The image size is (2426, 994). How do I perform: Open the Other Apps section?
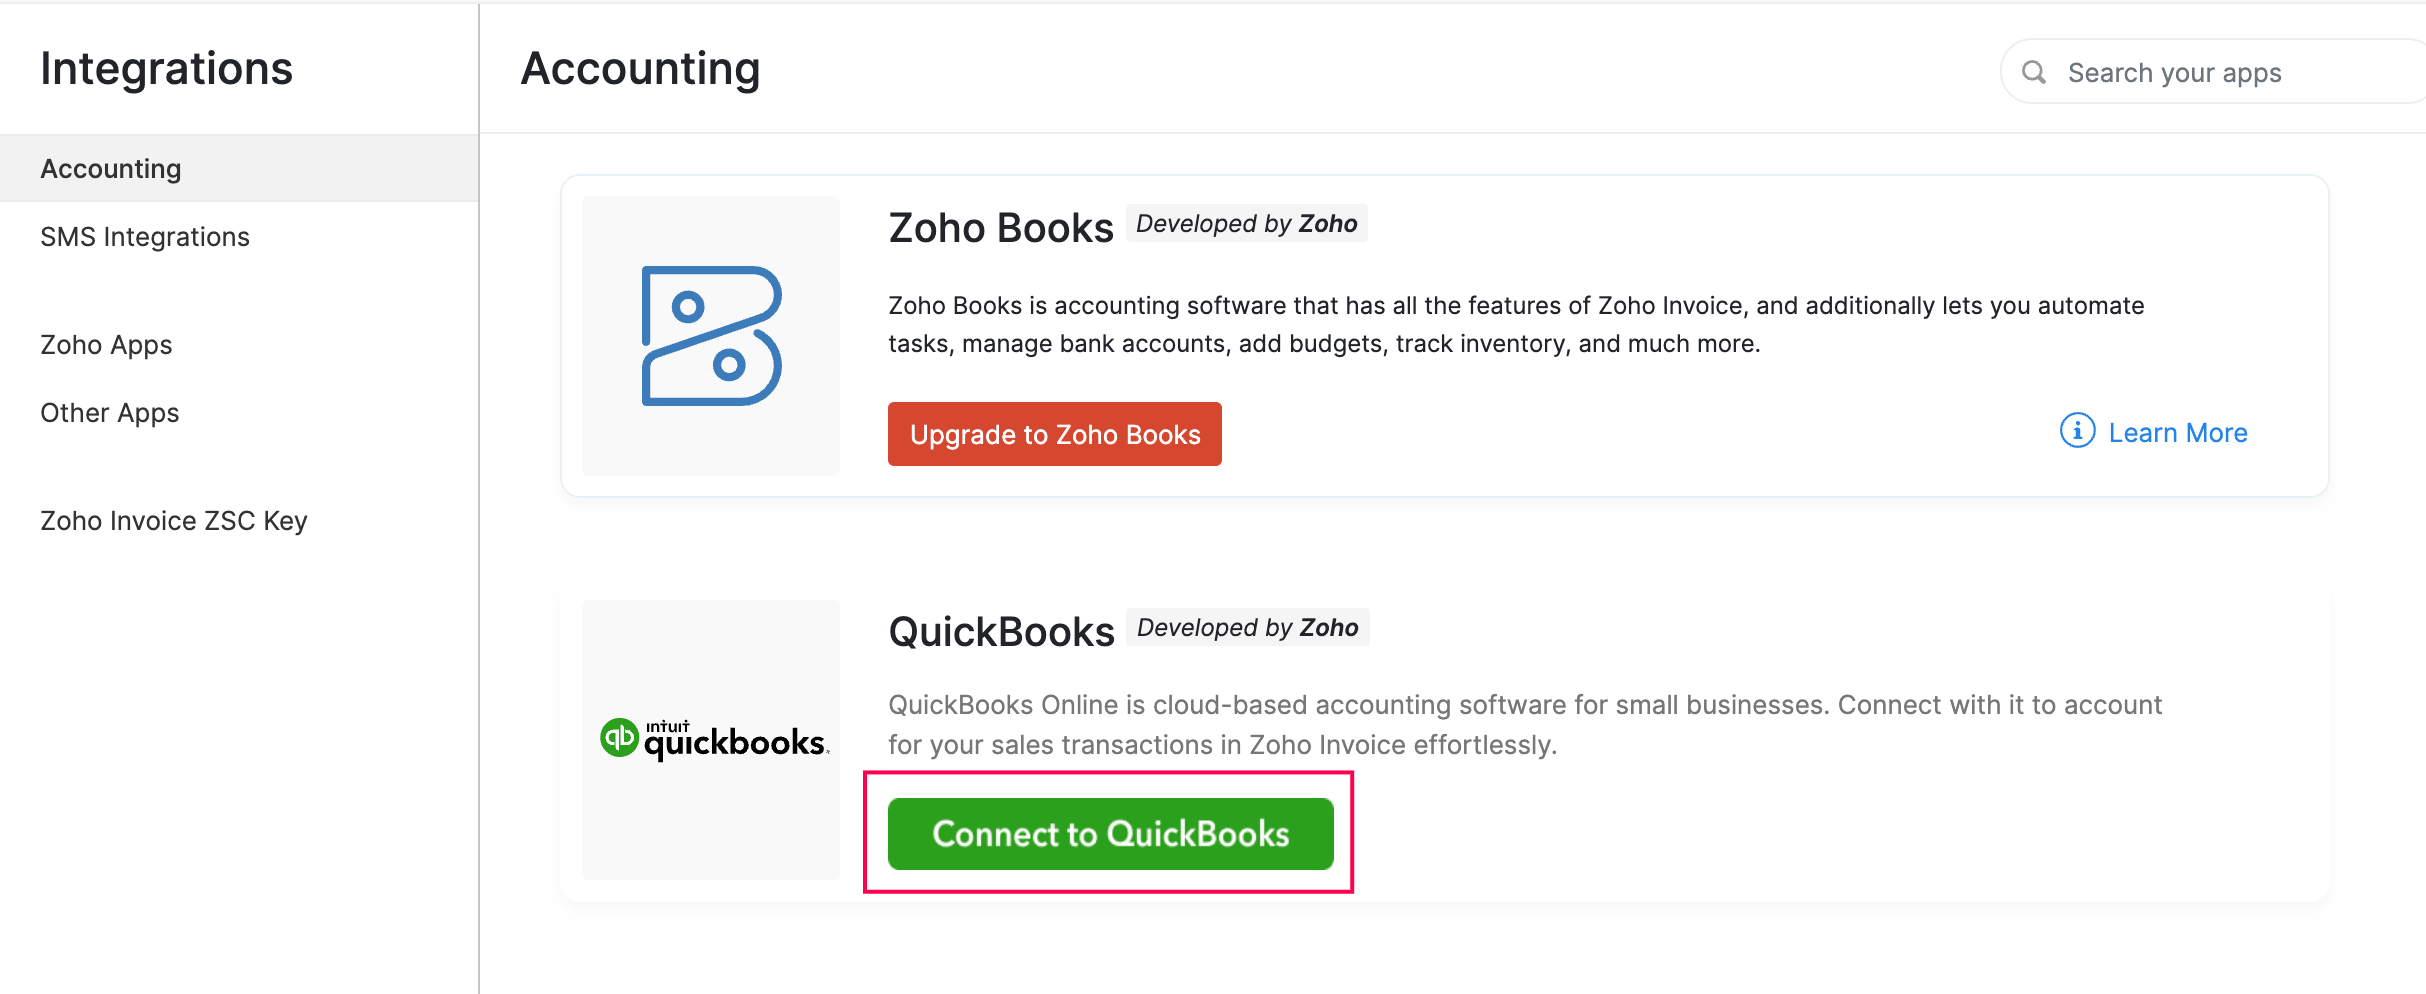click(109, 412)
